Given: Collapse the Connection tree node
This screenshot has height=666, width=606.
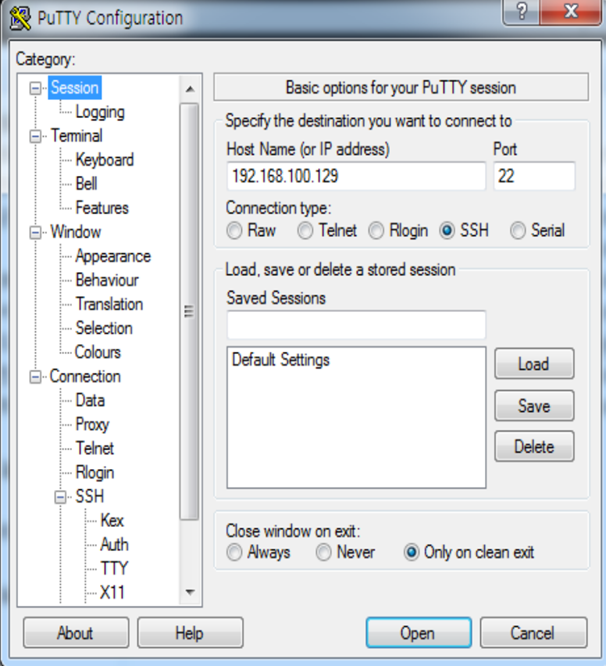Looking at the screenshot, I should click(36, 377).
